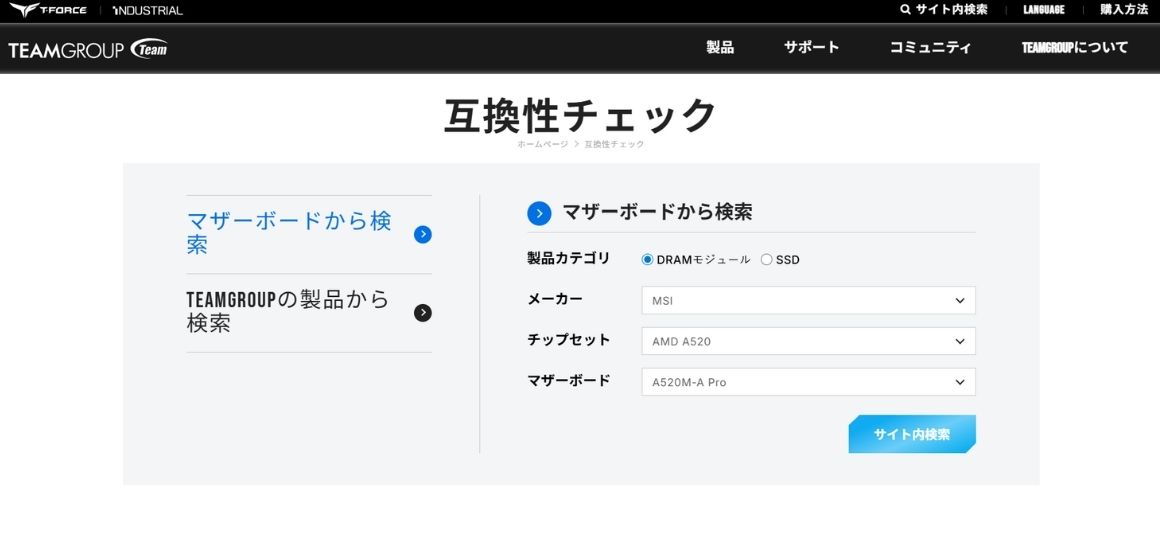This screenshot has width=1160, height=550.
Task: Select マザーボードから検索 sidebar tab
Action: (x=290, y=233)
